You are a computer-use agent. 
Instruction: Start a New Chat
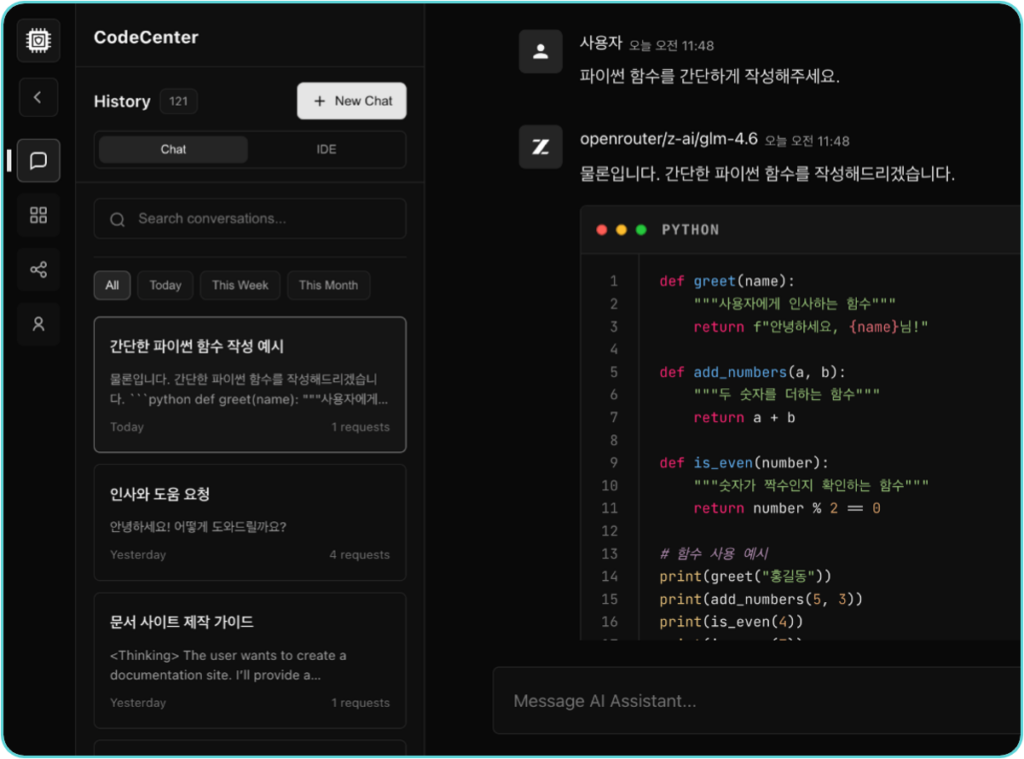351,101
